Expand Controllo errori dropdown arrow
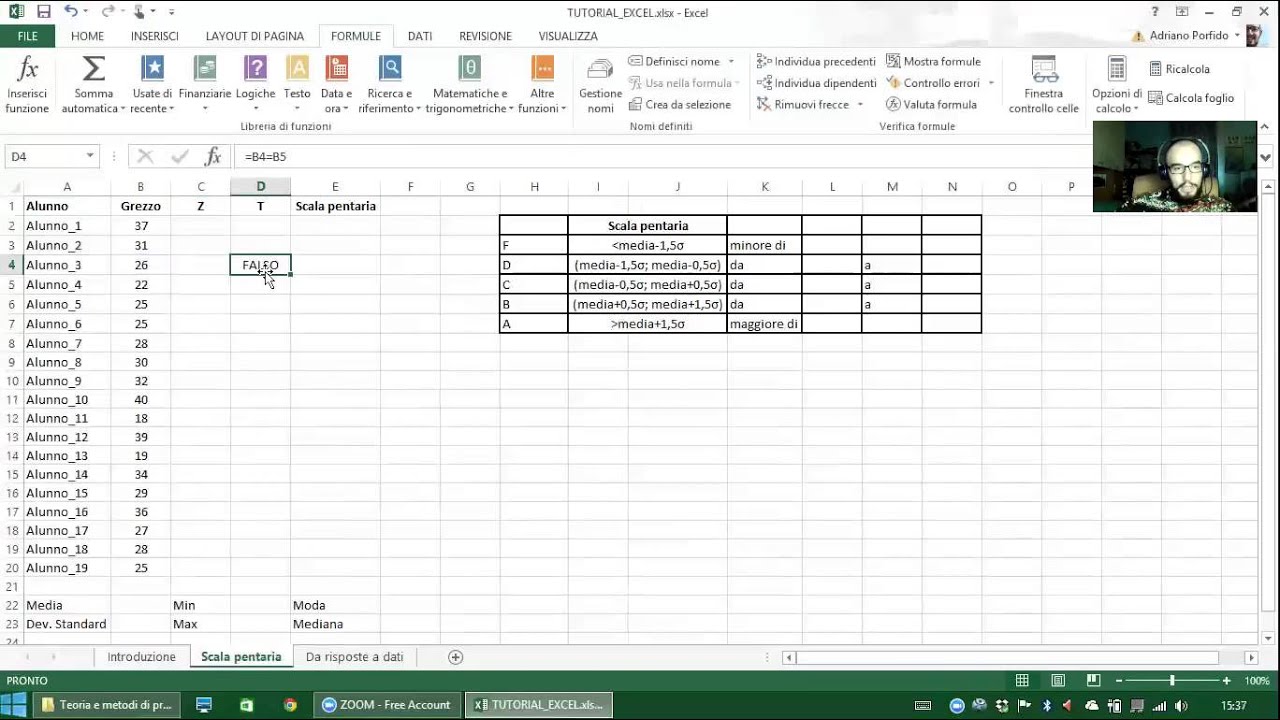1280x720 pixels. tap(991, 83)
